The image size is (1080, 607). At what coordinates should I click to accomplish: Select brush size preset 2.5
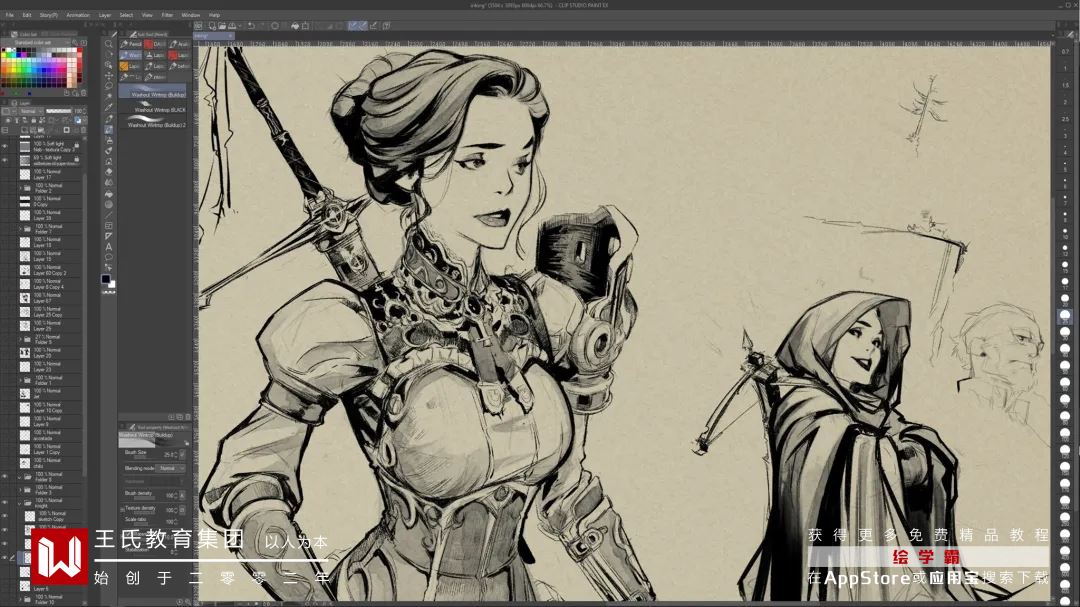click(x=1066, y=119)
